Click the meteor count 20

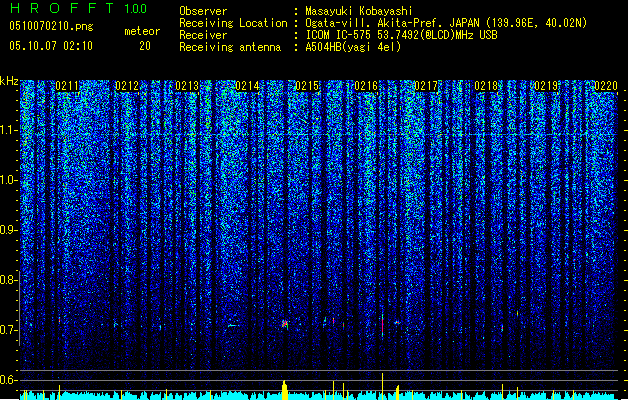[x=145, y=46]
